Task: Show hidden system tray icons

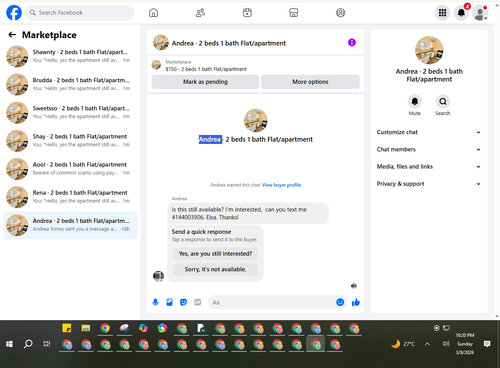Action: pyautogui.click(x=427, y=344)
